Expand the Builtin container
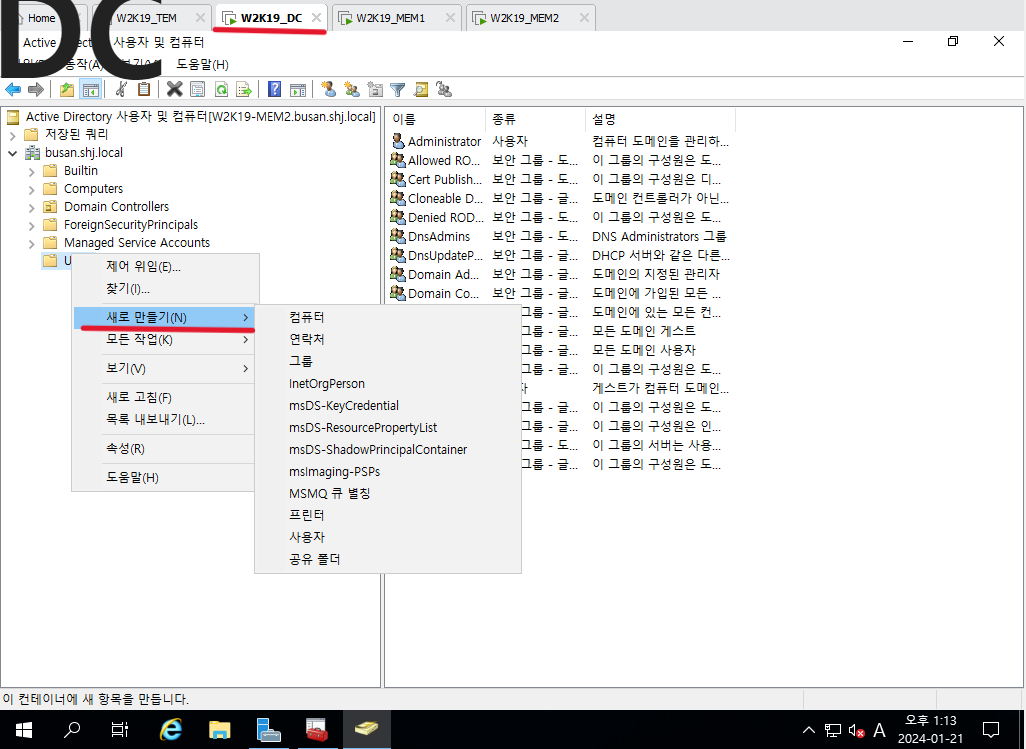This screenshot has width=1026, height=749. 31,172
